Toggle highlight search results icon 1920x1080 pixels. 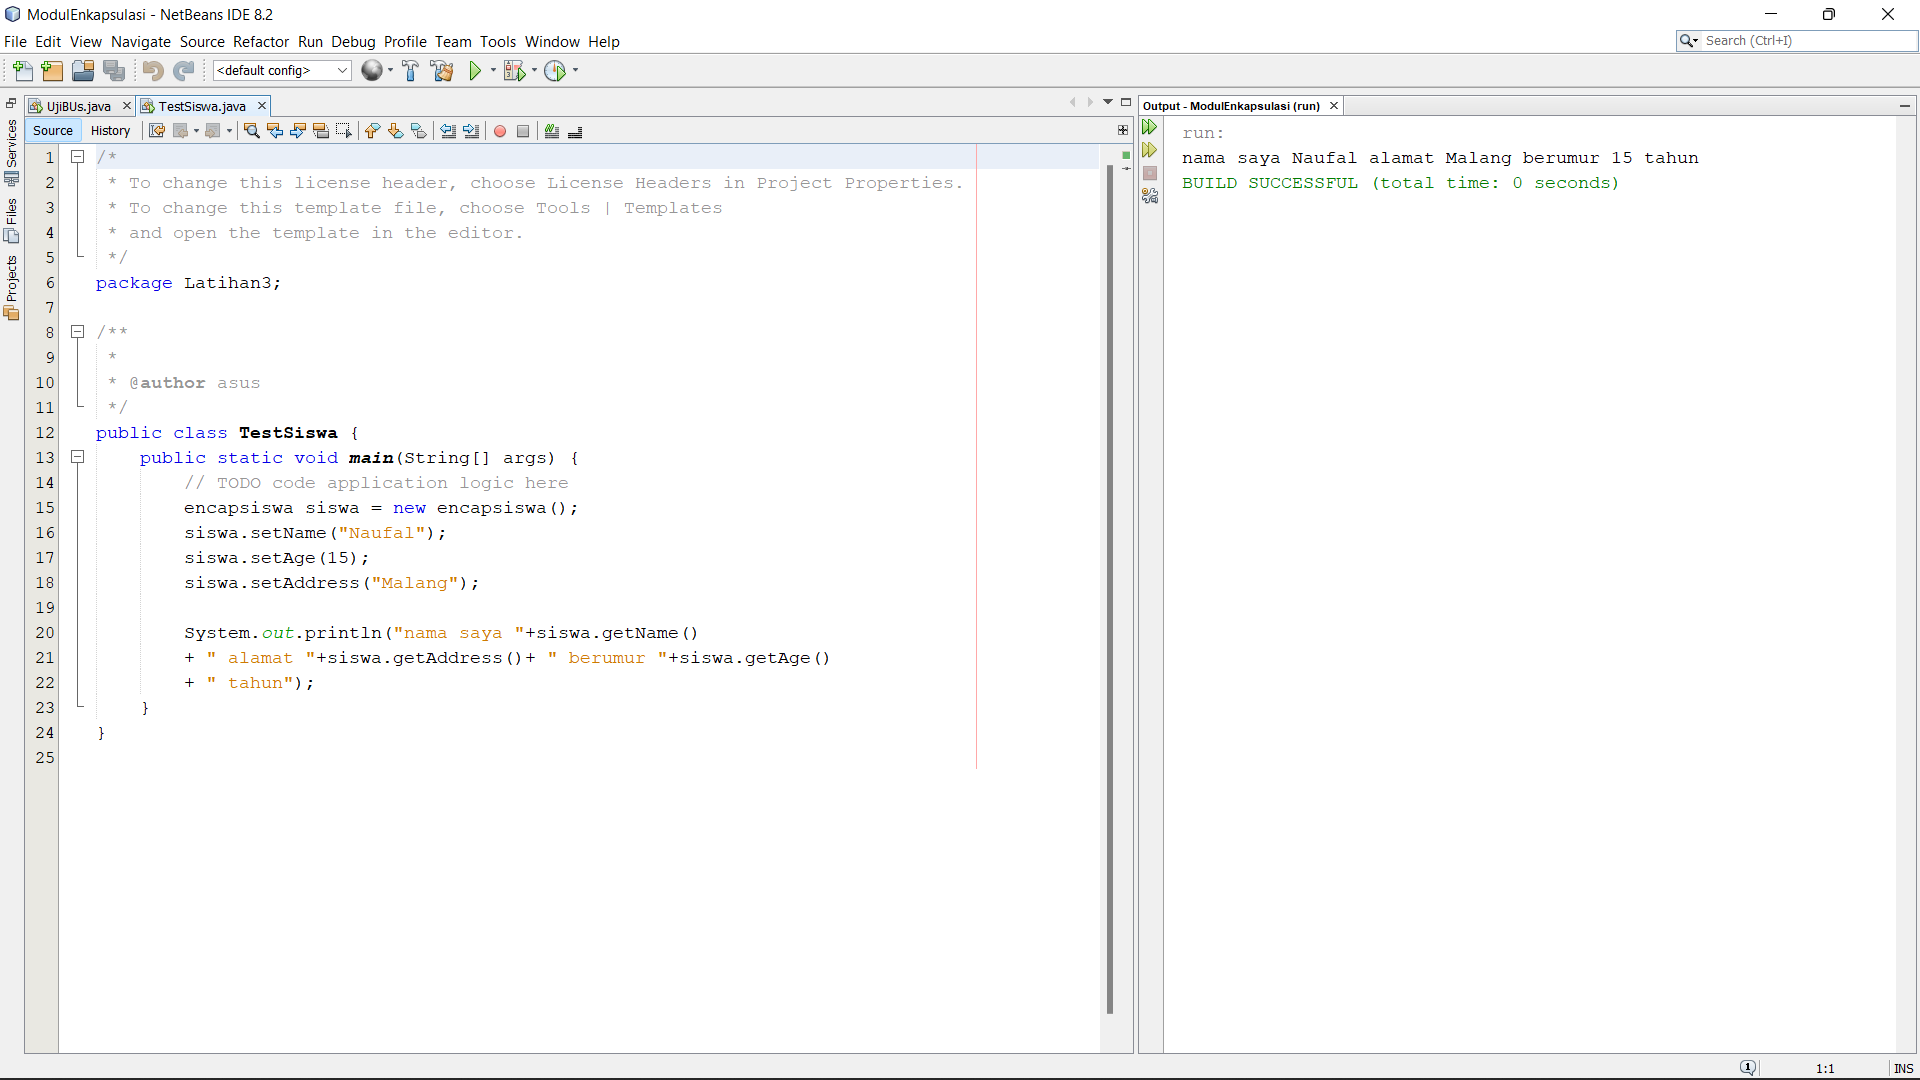click(x=321, y=131)
